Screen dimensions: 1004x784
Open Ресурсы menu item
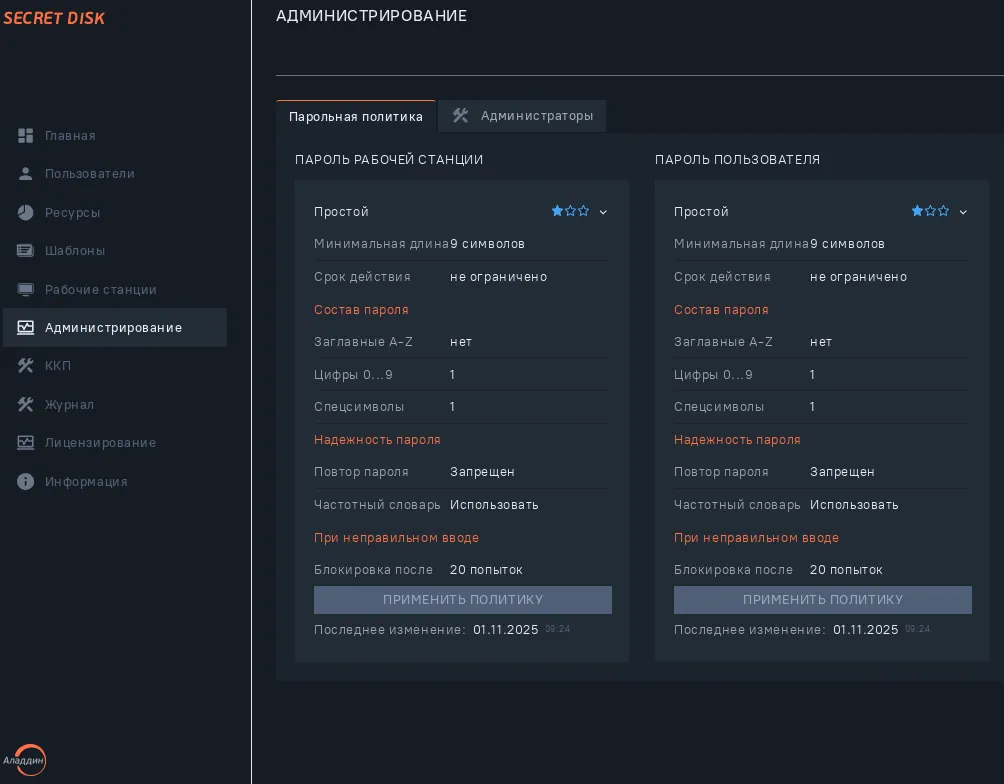click(x=72, y=213)
